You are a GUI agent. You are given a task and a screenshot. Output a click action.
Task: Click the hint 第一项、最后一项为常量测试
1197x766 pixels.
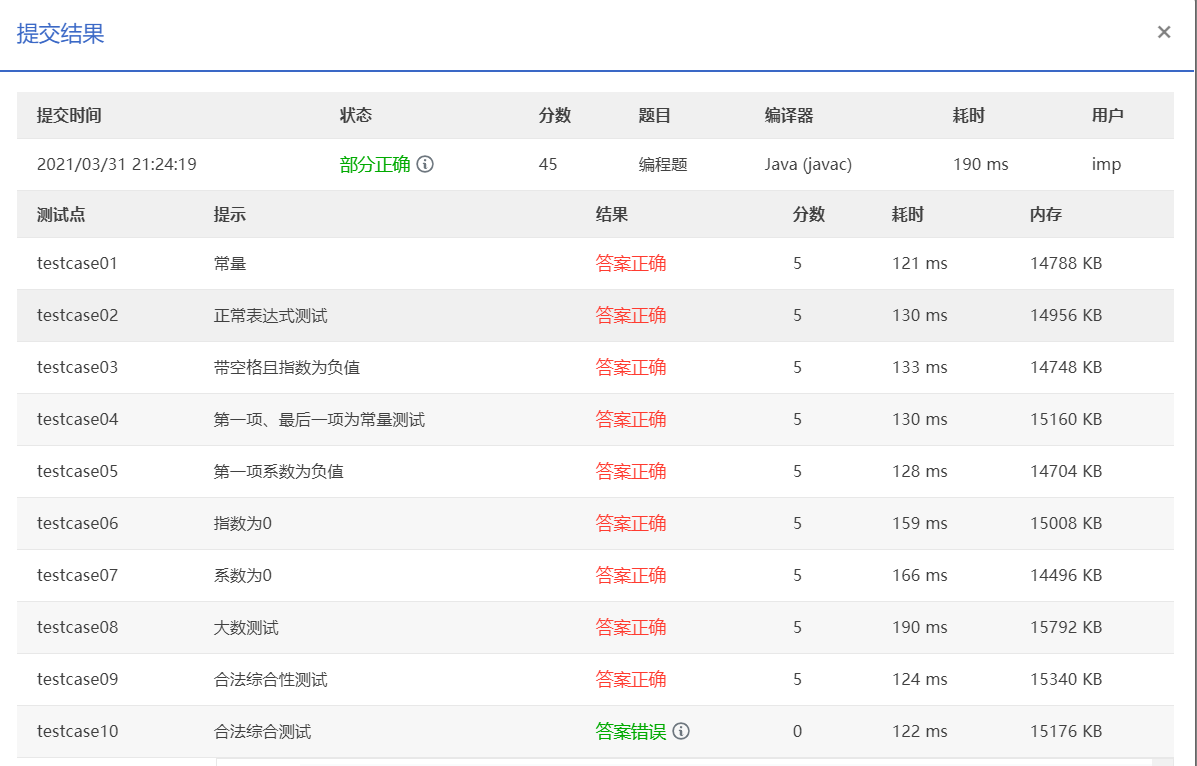[x=319, y=419]
